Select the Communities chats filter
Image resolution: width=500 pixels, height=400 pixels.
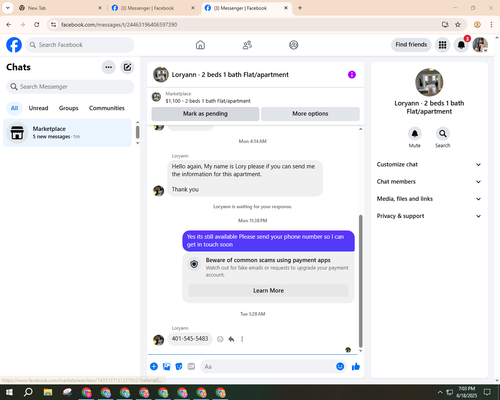[x=107, y=108]
